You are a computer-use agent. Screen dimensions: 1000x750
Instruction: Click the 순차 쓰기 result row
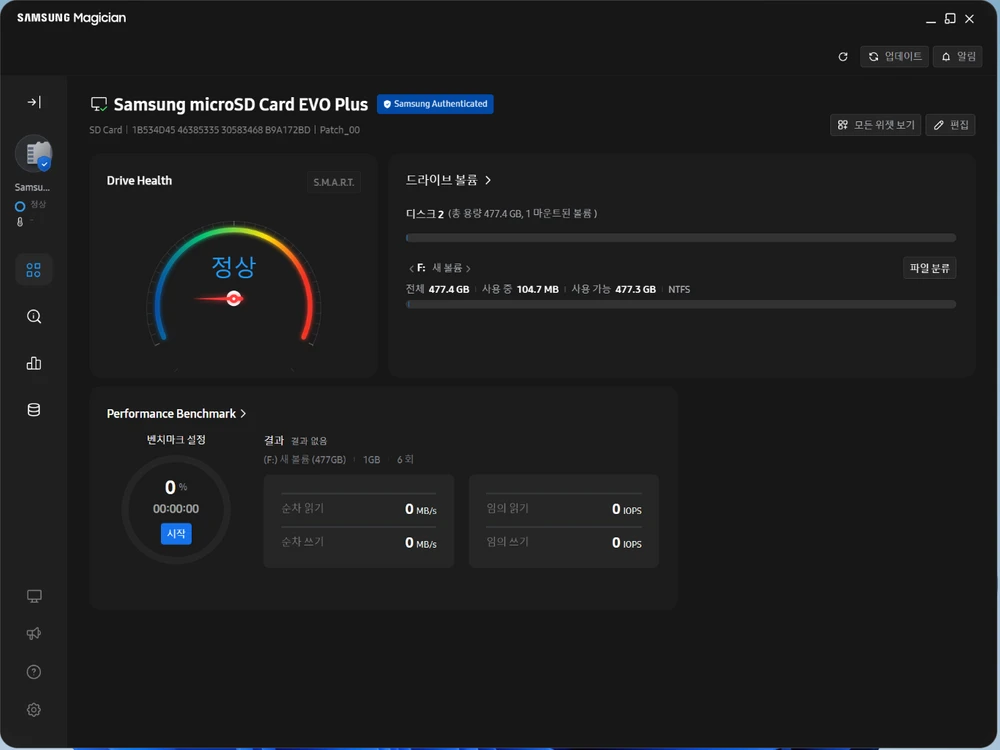click(x=358, y=543)
